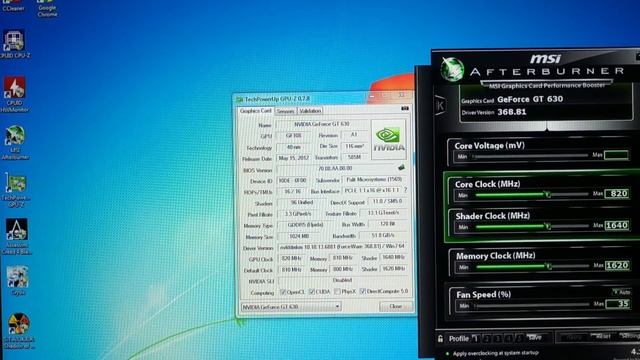
Task: Open the Assassin's Creed desktop shortcut
Action: [x=16, y=237]
